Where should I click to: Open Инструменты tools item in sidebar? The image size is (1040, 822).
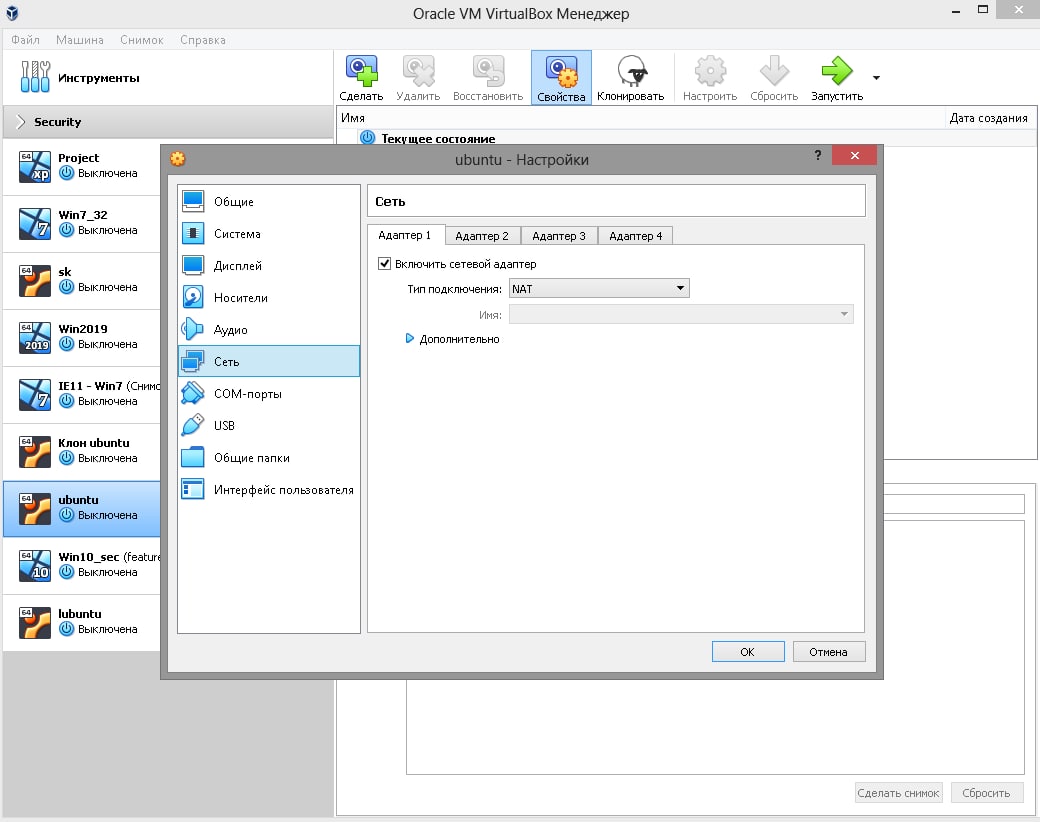coord(168,78)
